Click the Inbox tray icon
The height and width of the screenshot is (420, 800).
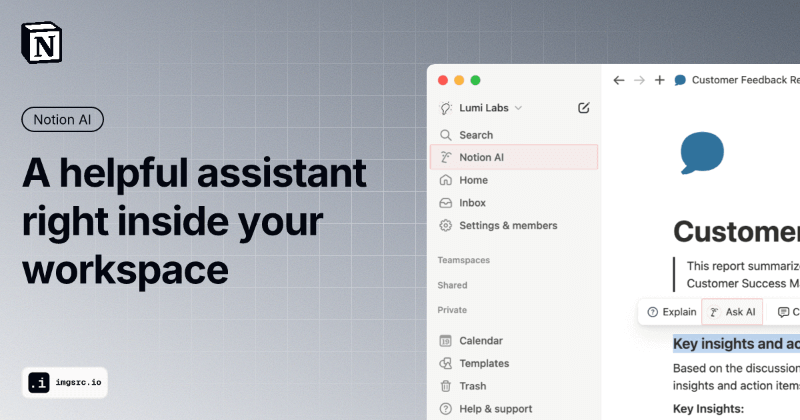point(445,203)
